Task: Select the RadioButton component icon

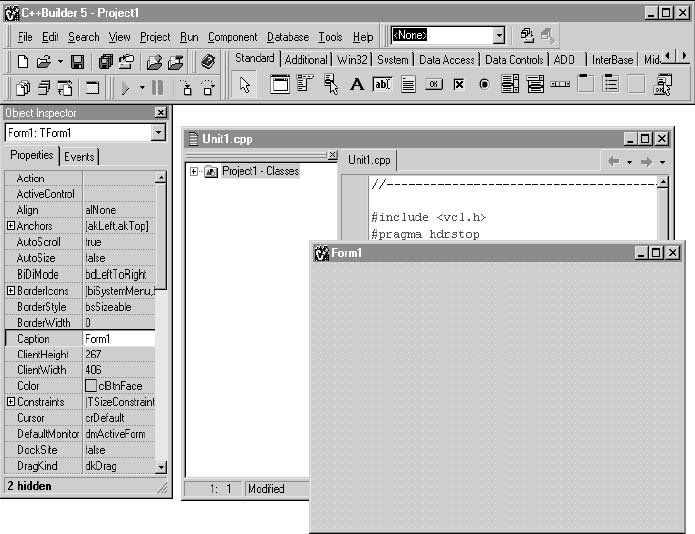Action: click(484, 84)
